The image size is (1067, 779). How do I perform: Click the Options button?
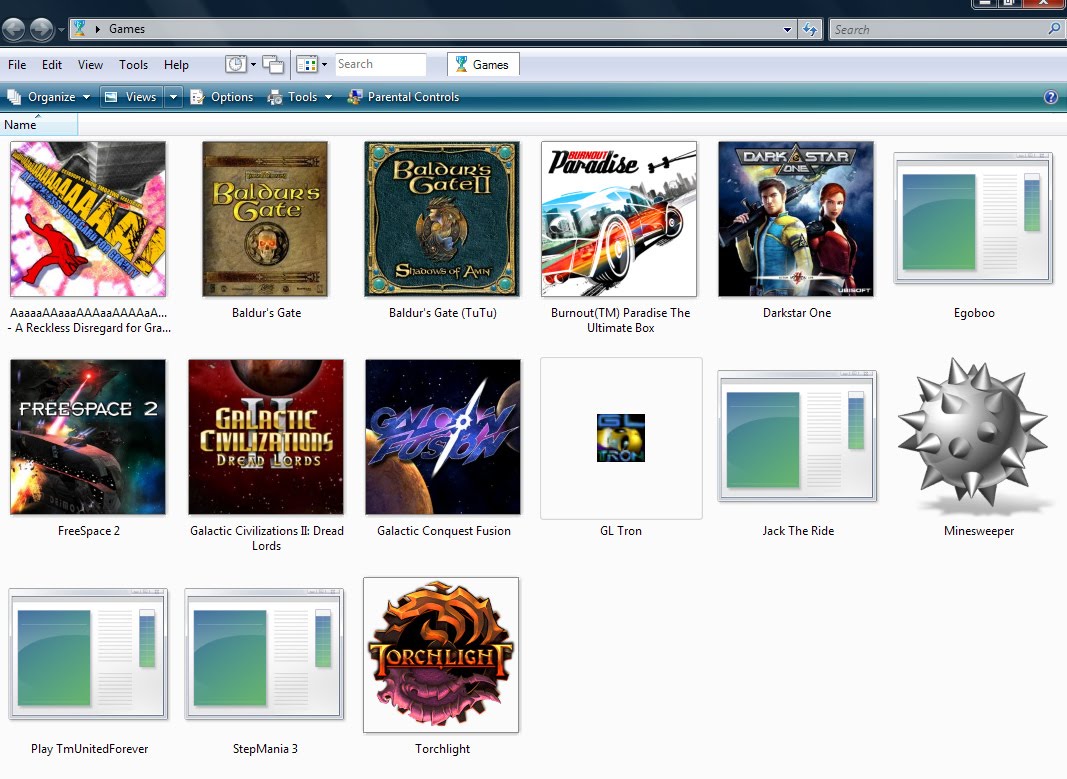222,97
